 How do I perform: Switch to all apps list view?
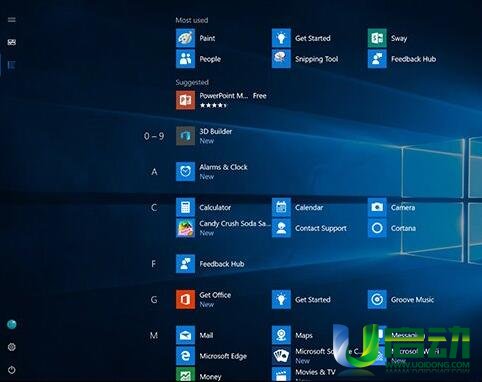12,65
